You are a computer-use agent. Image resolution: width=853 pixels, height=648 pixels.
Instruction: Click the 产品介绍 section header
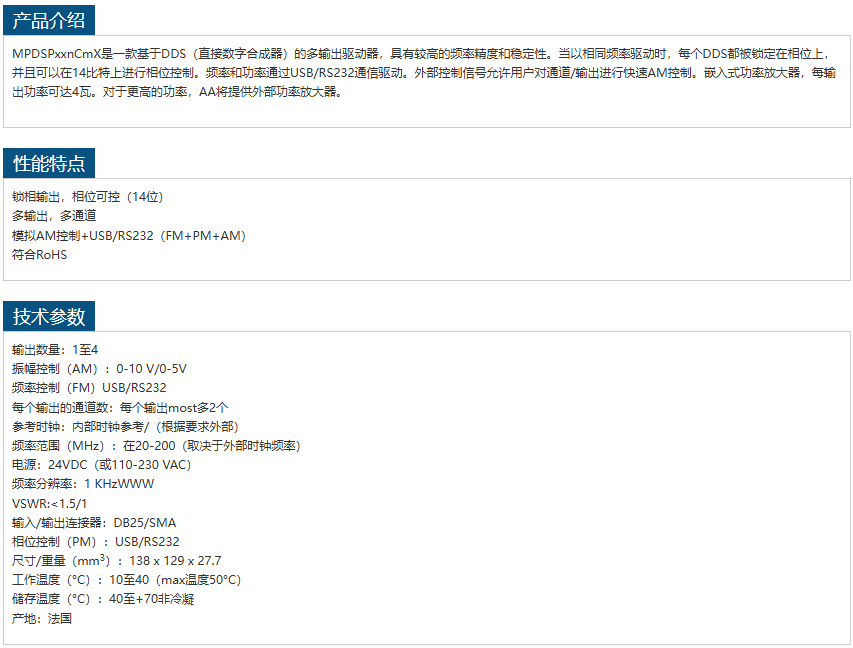49,19
